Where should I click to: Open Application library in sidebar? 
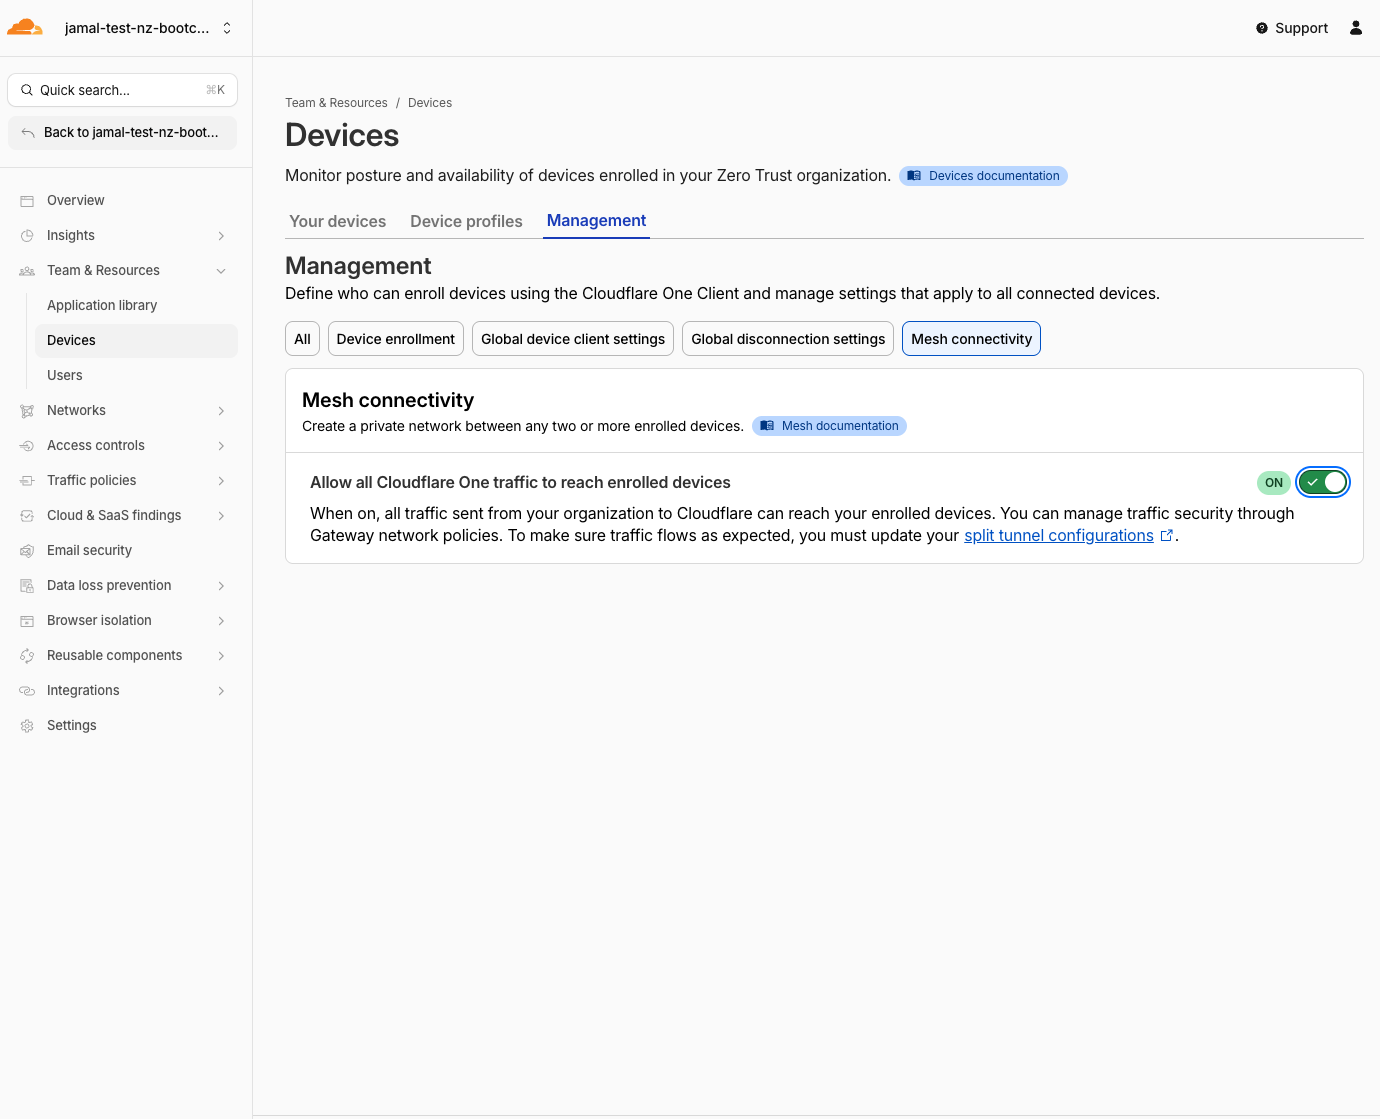click(102, 306)
